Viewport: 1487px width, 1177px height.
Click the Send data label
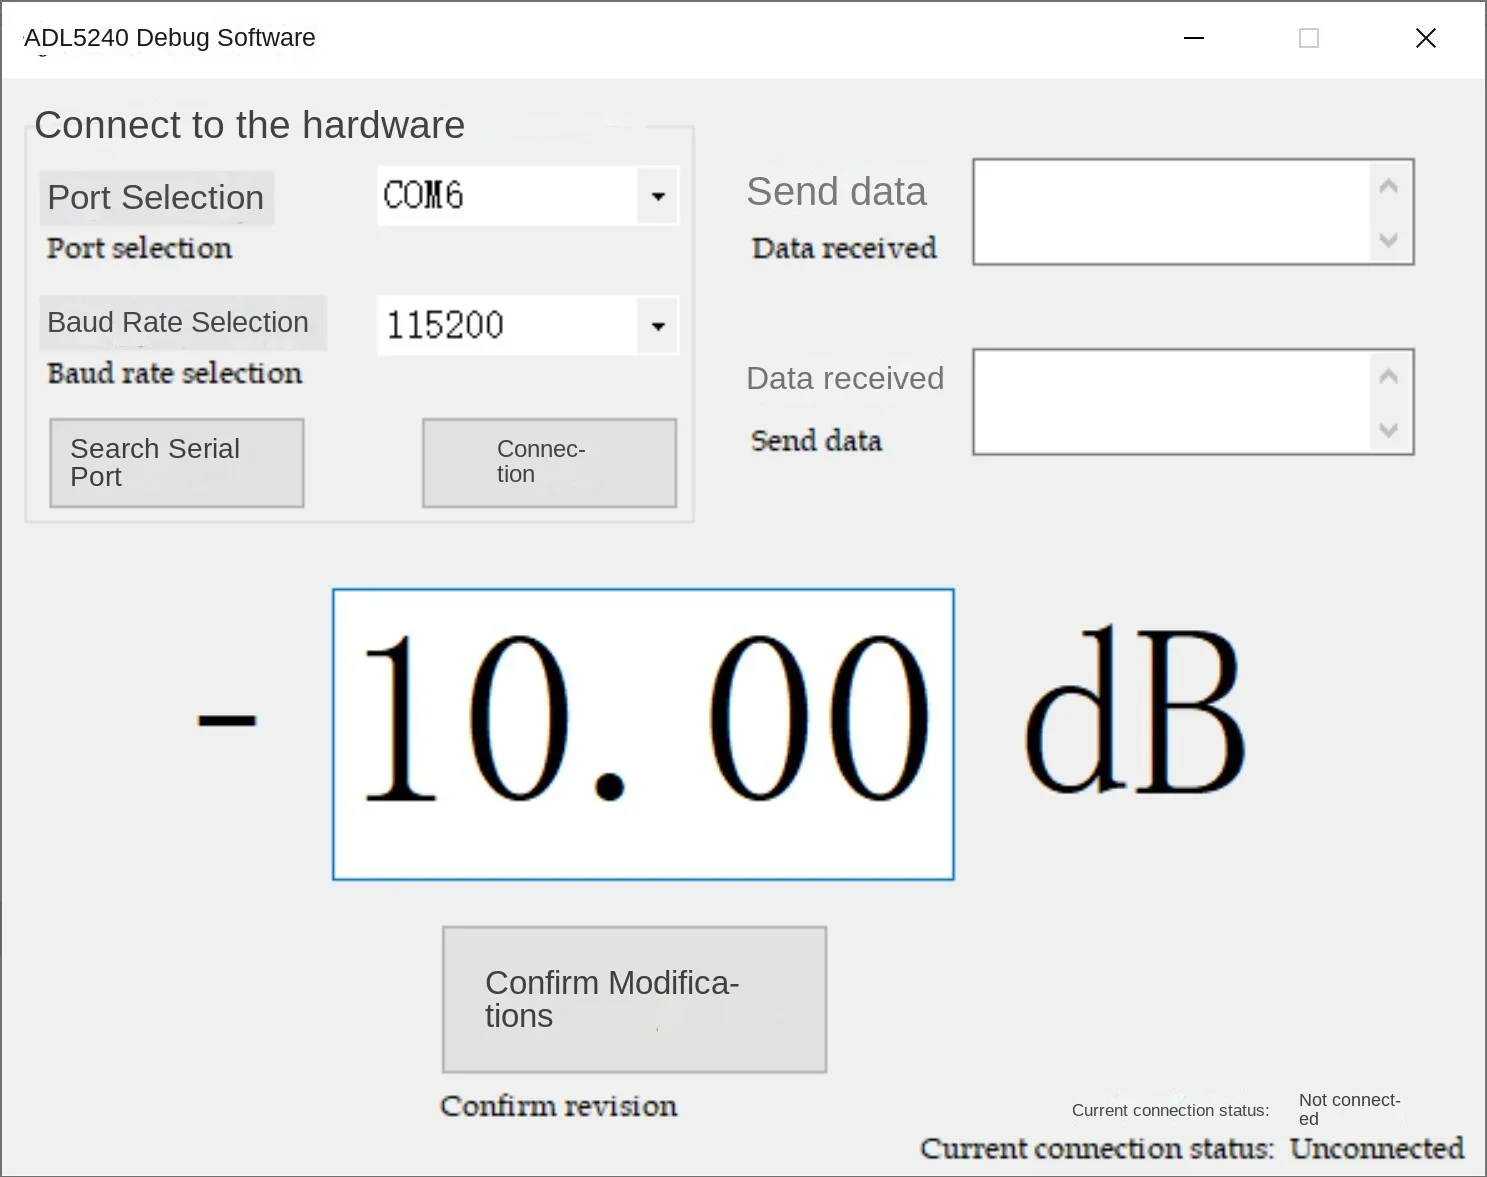point(836,191)
